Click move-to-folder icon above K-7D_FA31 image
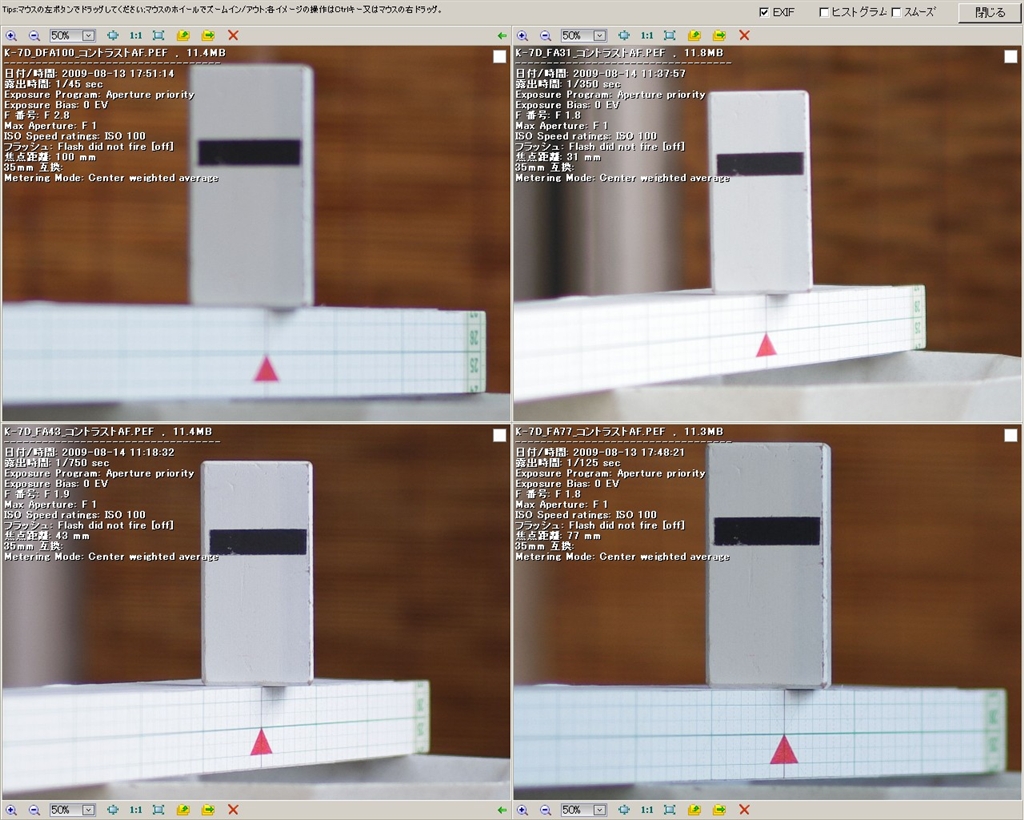This screenshot has width=1024, height=820. 719,36
